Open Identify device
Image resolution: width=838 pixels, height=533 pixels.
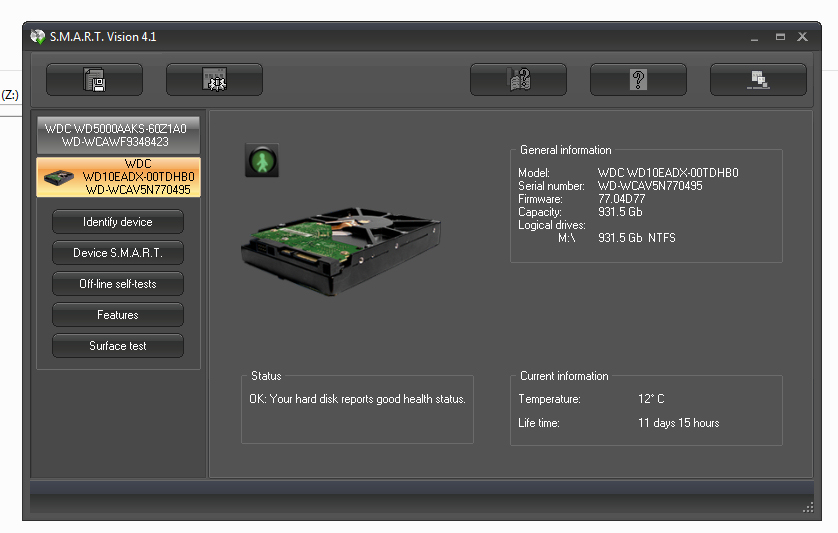tap(118, 222)
